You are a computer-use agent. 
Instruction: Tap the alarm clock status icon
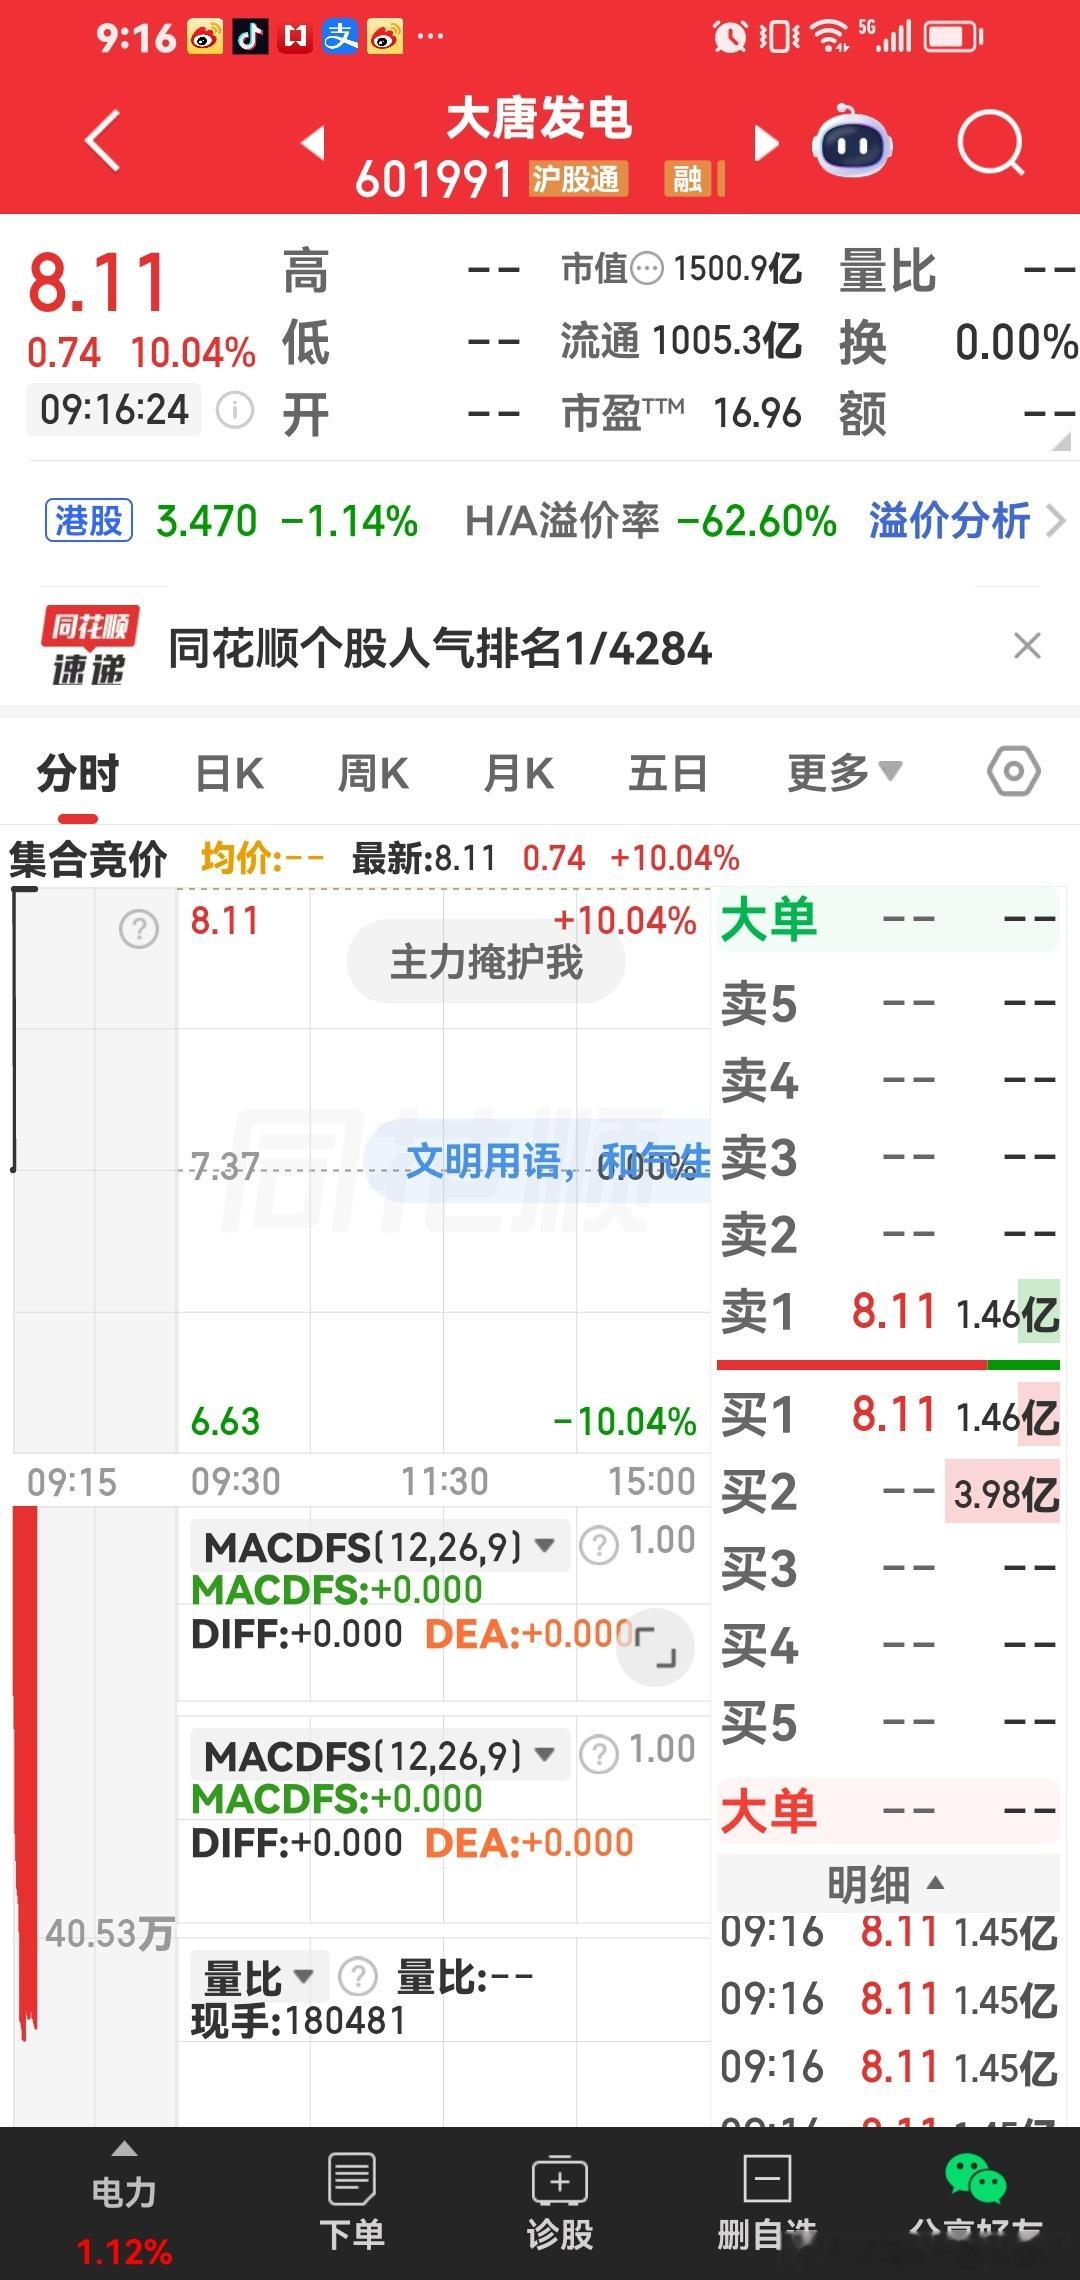[730, 38]
